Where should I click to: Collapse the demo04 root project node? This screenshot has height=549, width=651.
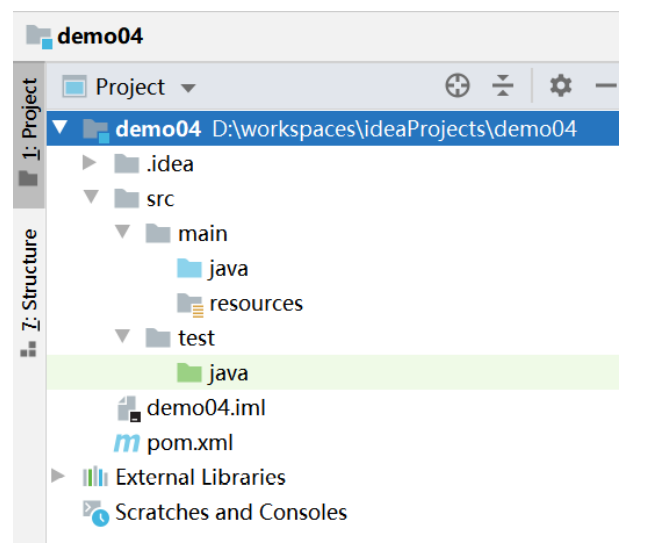point(60,127)
